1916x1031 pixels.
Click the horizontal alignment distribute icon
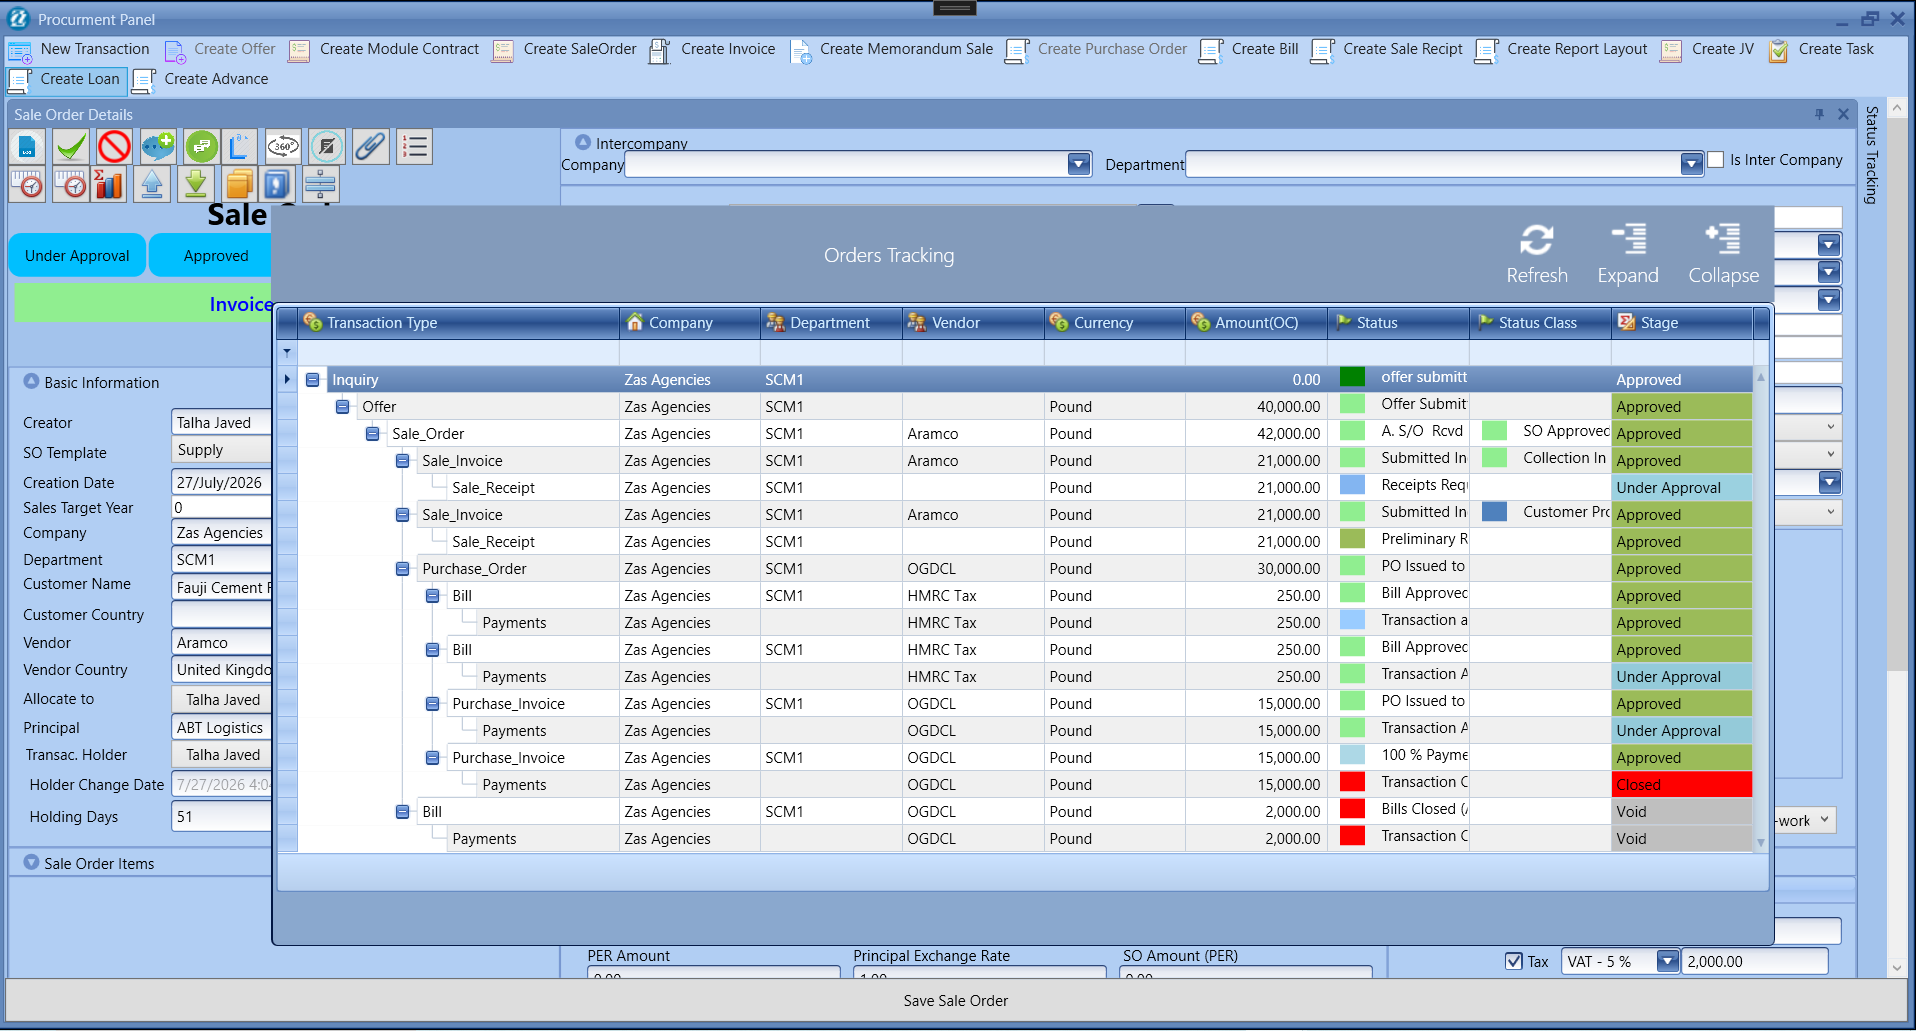[x=320, y=184]
